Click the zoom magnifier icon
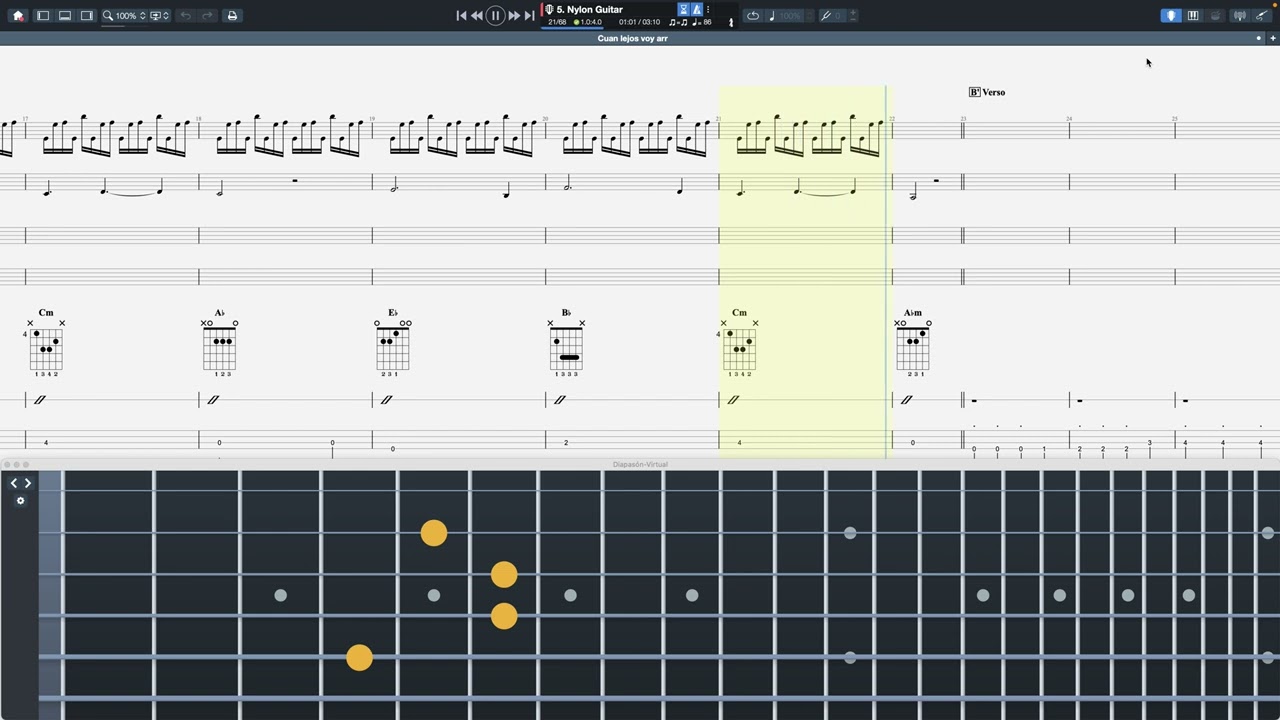 (108, 16)
